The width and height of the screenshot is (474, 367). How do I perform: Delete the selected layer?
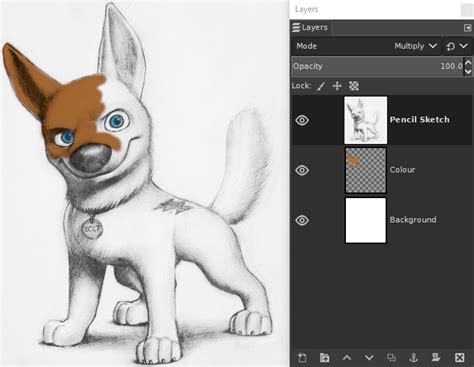(x=460, y=358)
